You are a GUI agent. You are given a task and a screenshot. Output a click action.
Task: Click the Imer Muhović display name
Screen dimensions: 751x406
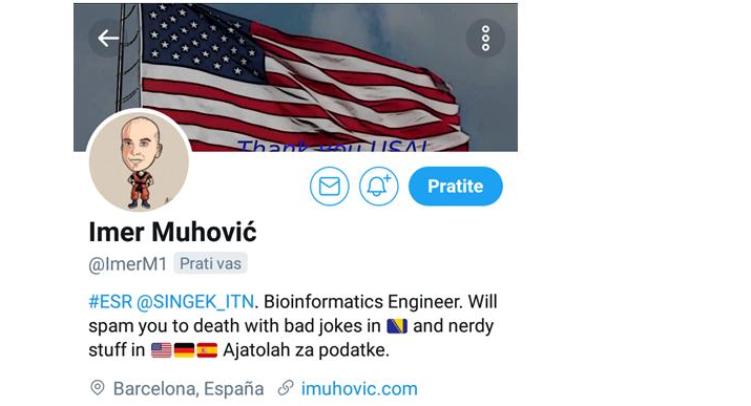tap(172, 232)
